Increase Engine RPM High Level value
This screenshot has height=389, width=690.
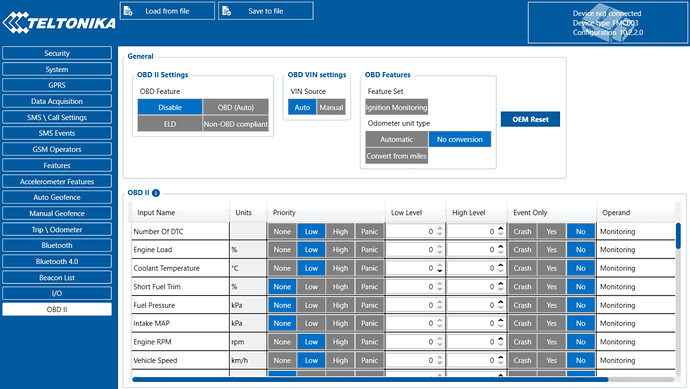[501, 338]
